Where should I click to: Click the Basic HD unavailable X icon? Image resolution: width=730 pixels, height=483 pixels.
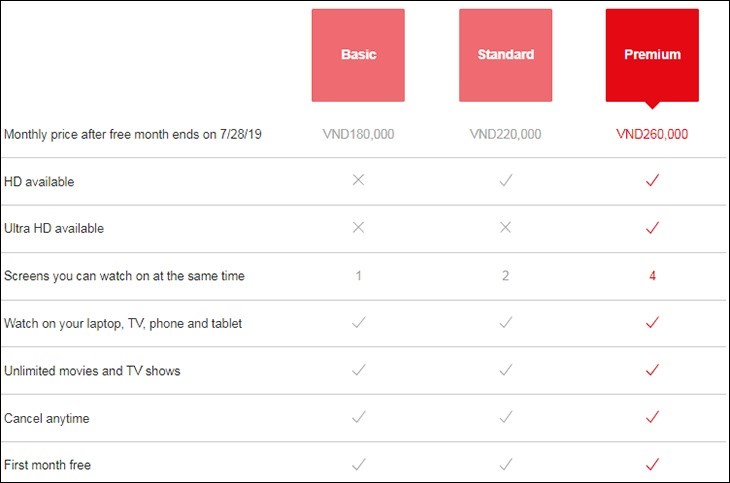(358, 181)
